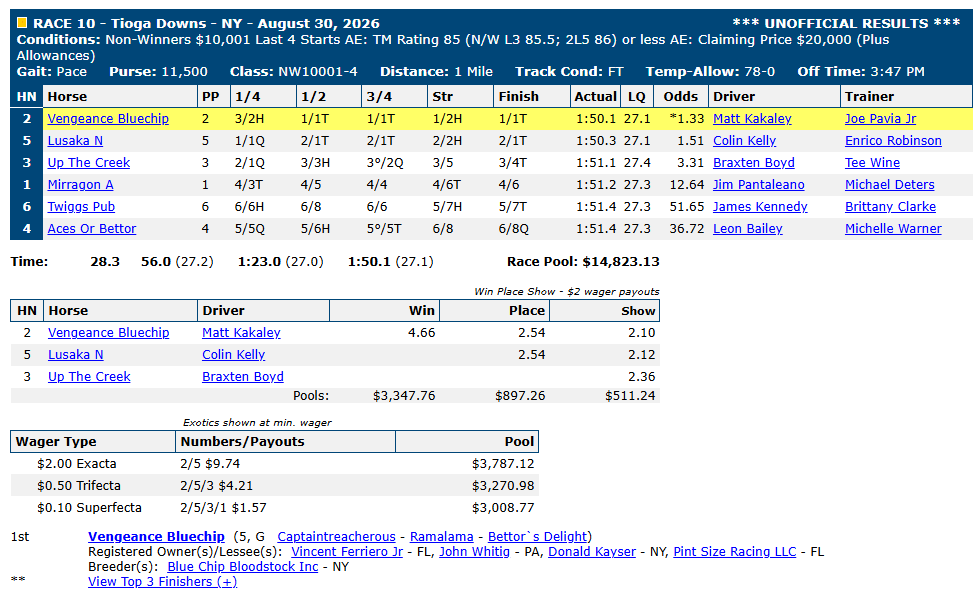Viewport: 975px width, 594px height.
Task: Open trainer Brittany Clarke link
Action: coord(890,207)
